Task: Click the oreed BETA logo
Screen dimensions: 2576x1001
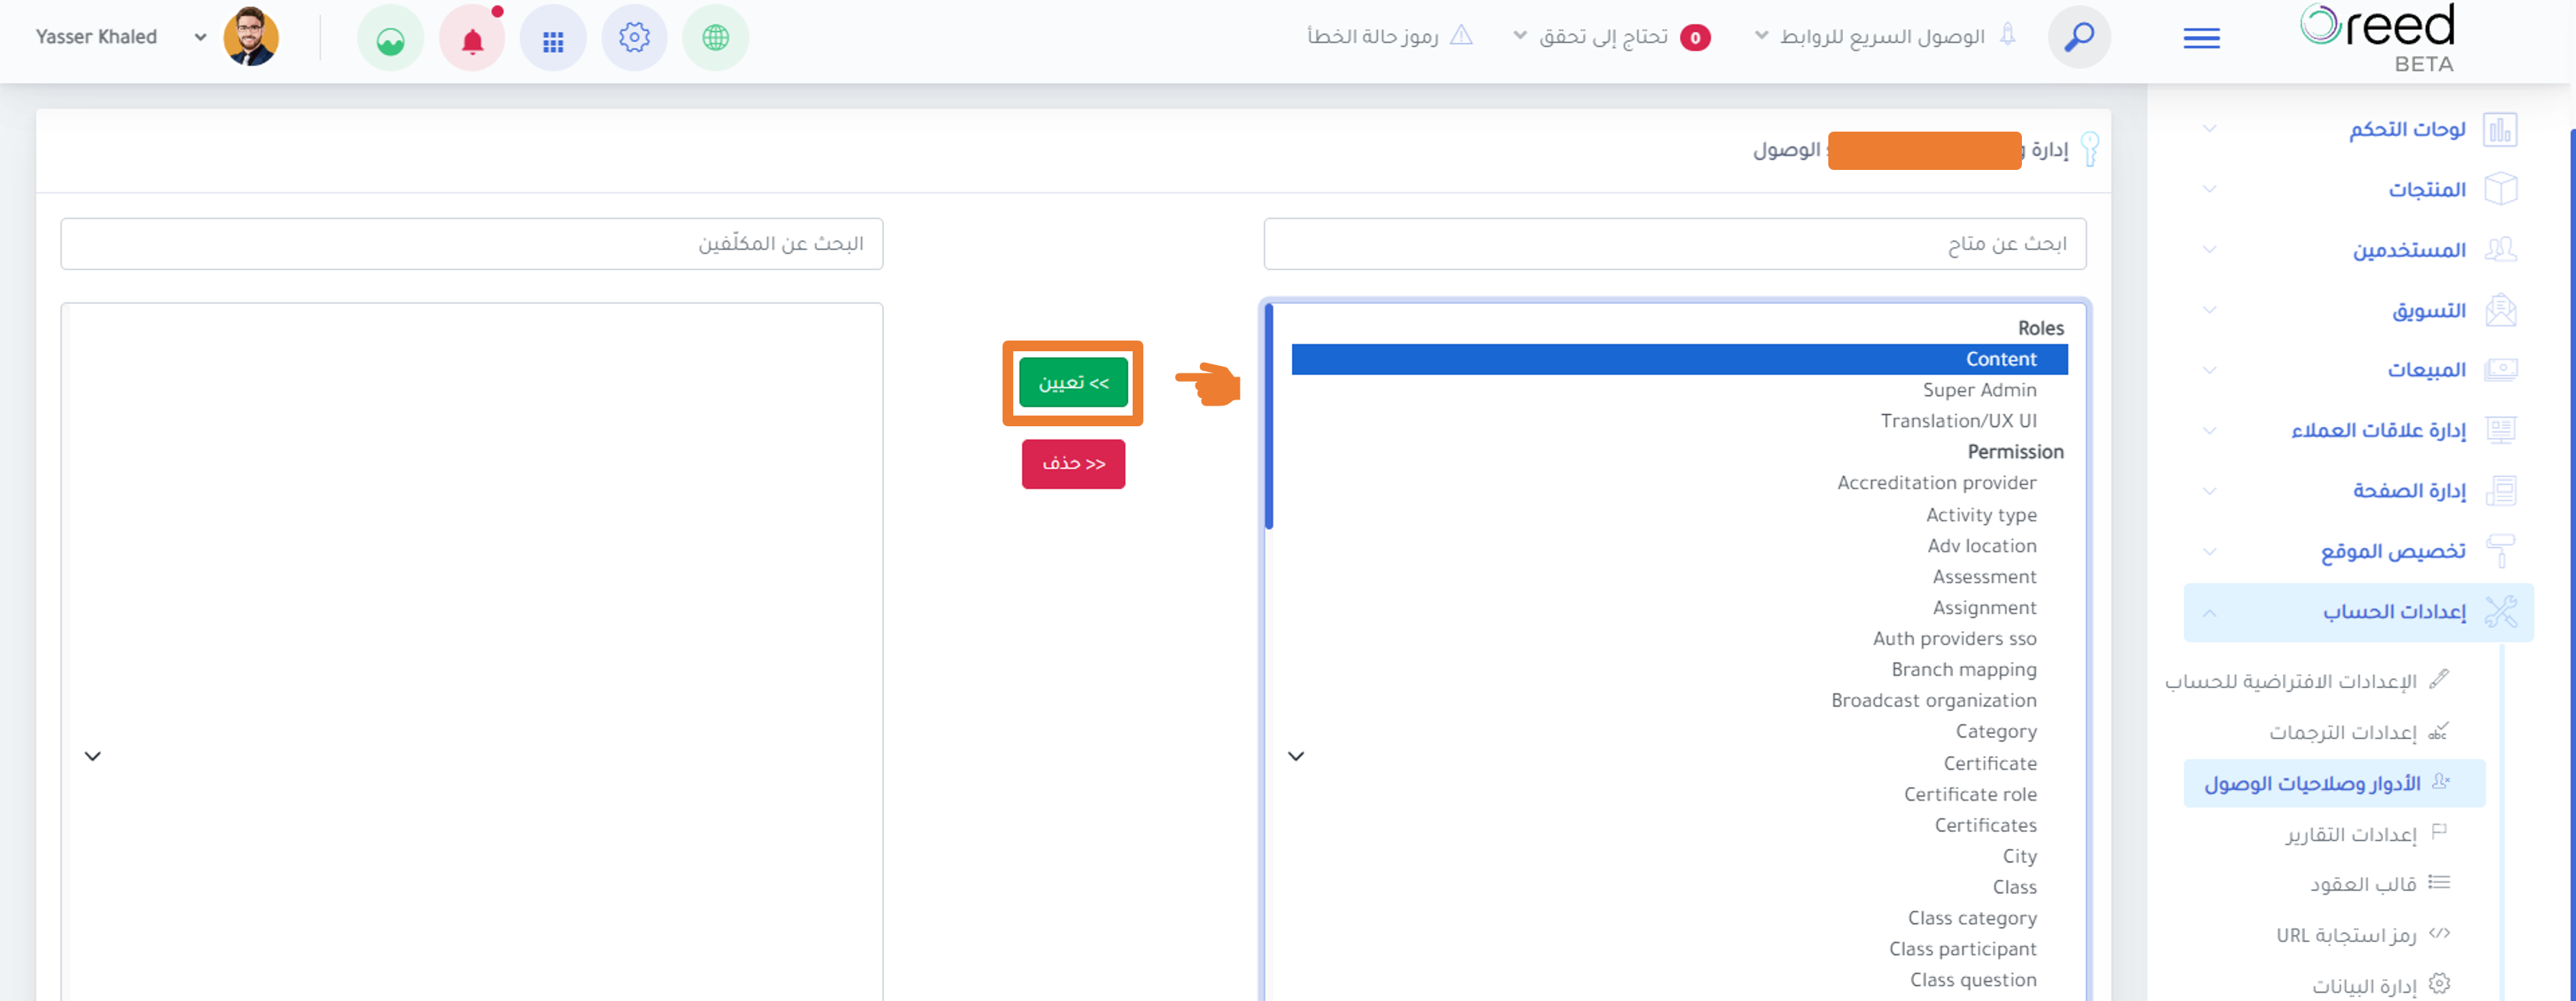Action: coord(2378,37)
